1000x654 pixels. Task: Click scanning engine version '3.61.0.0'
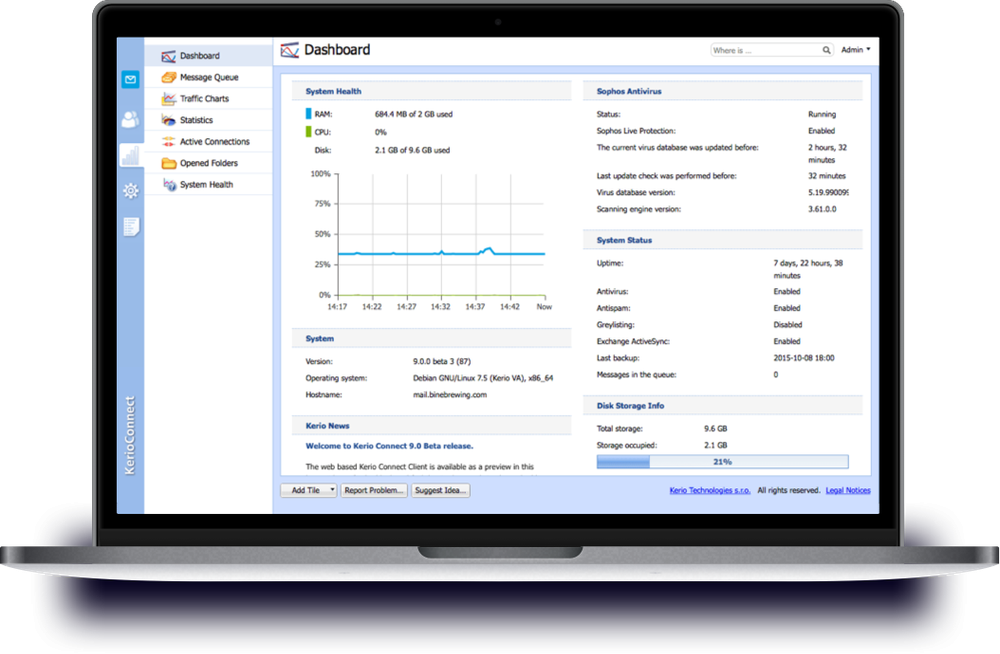(x=822, y=209)
